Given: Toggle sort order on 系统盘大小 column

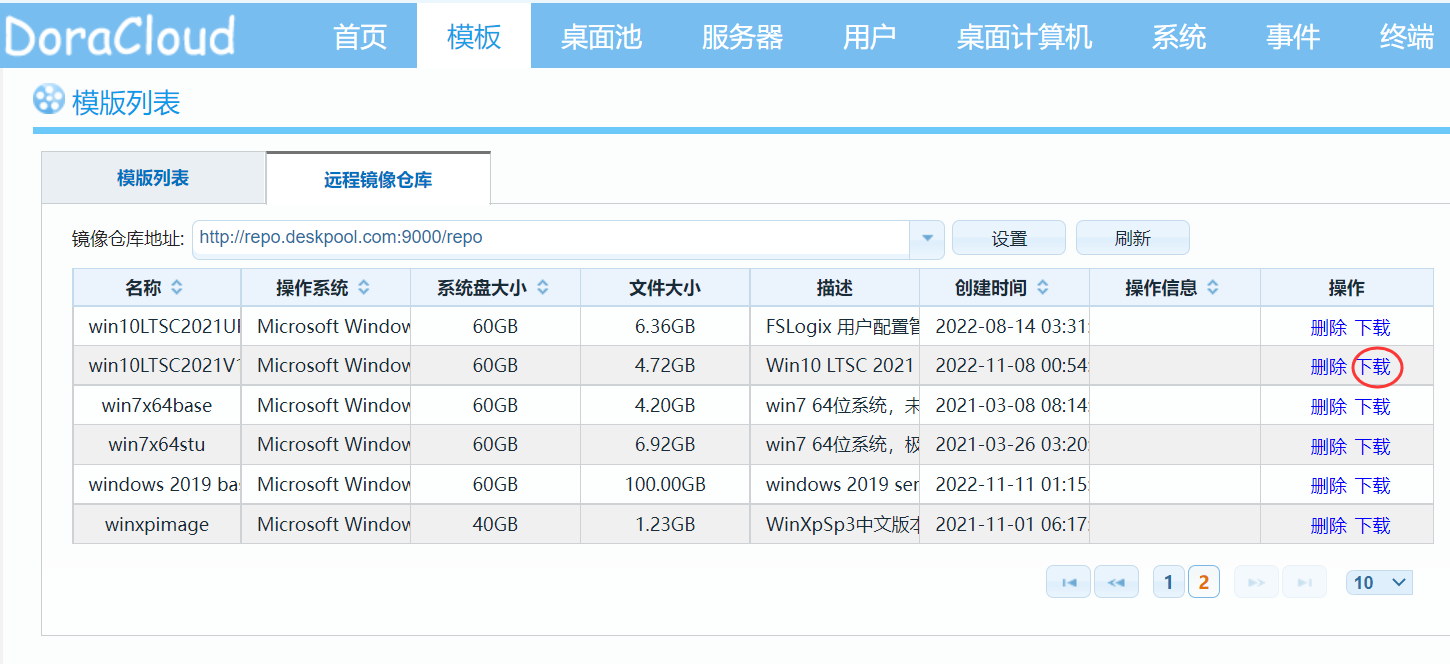Looking at the screenshot, I should coord(541,287).
